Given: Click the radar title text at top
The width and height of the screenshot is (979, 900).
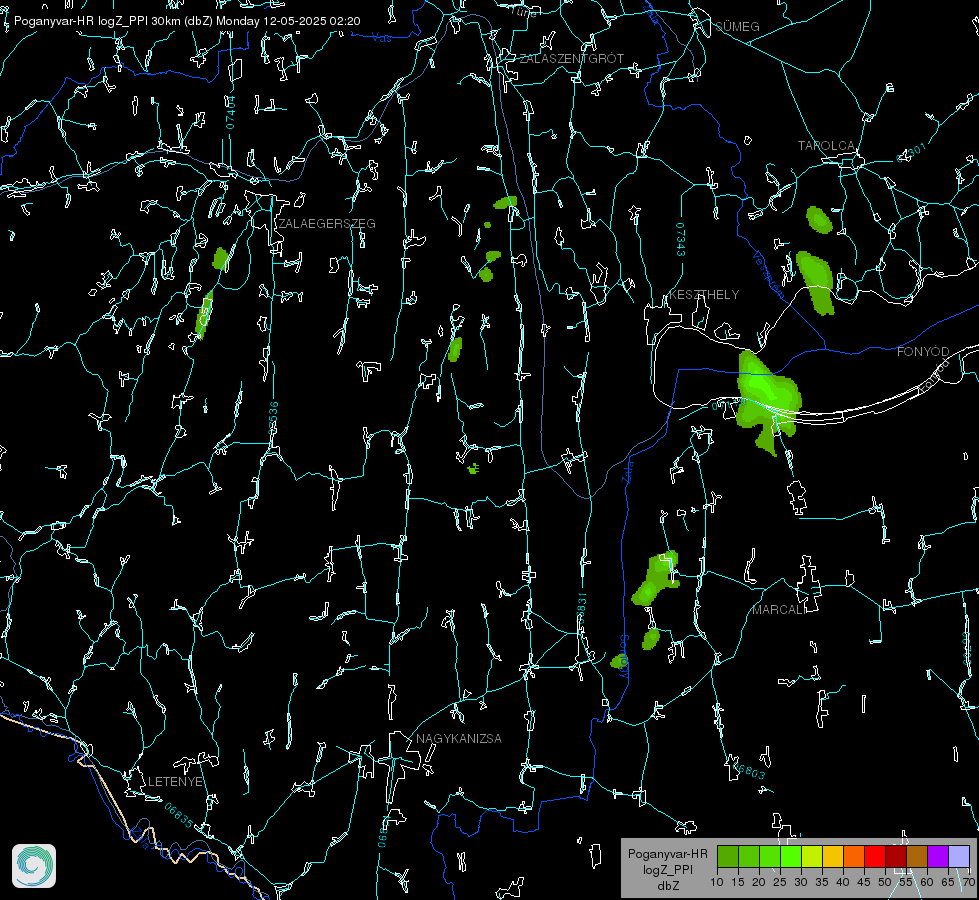Looking at the screenshot, I should coord(187,21).
